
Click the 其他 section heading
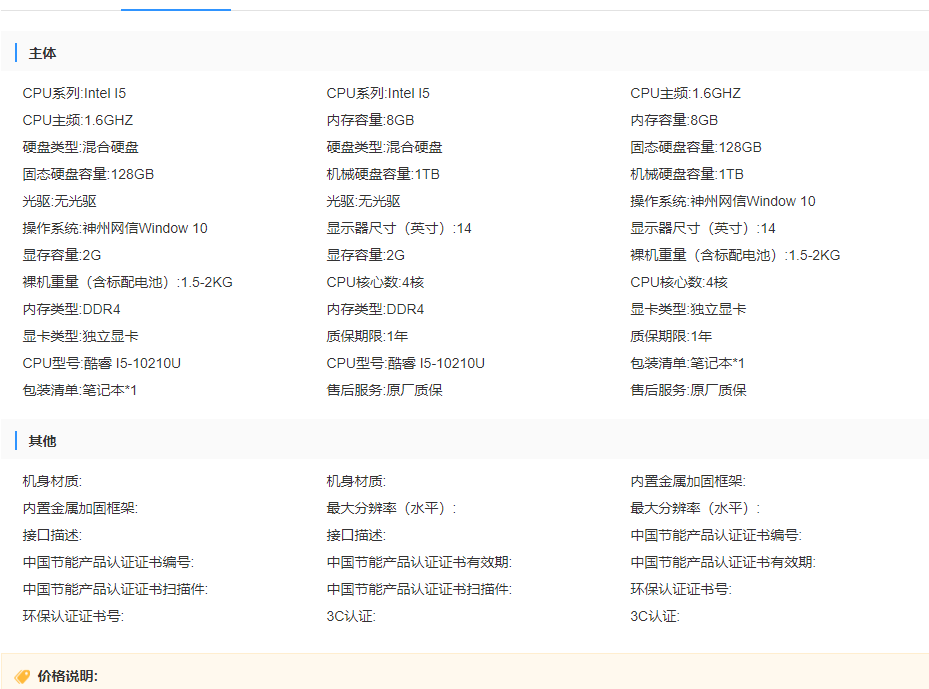click(x=43, y=441)
